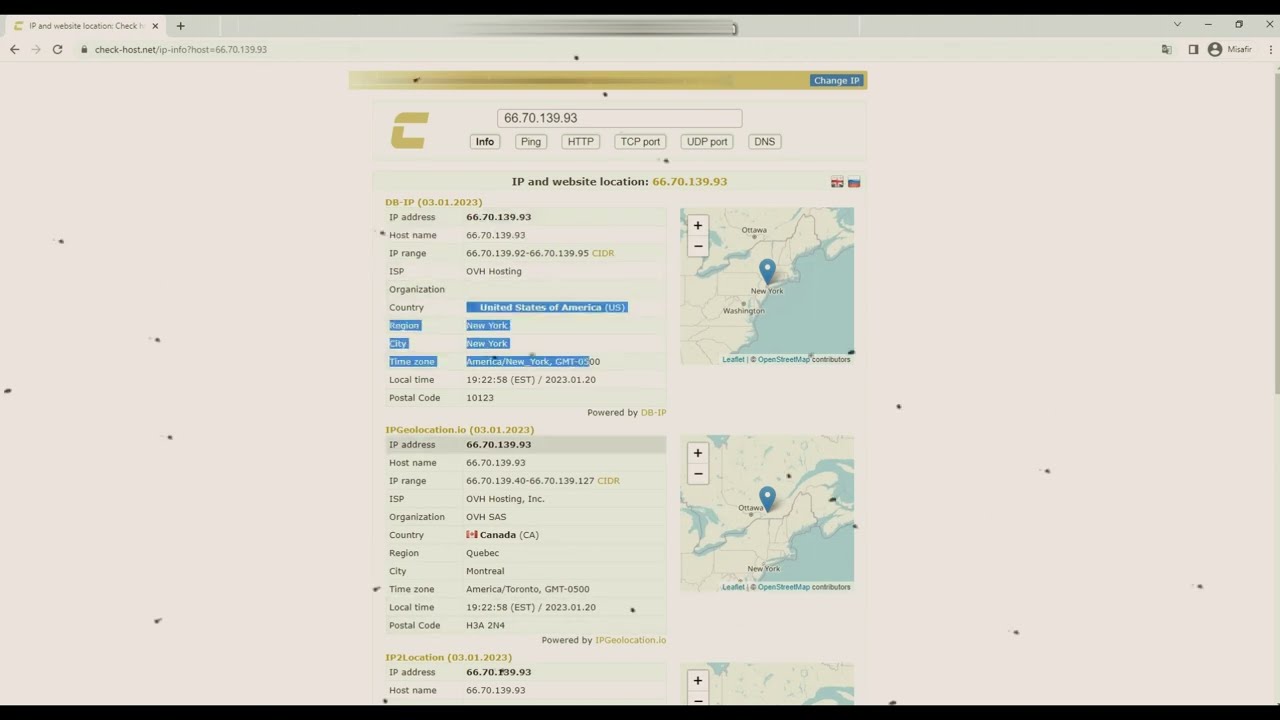Viewport: 1280px width, 720px height.
Task: Click OVH Hosting ISP value in DB-IP
Action: (x=493, y=271)
